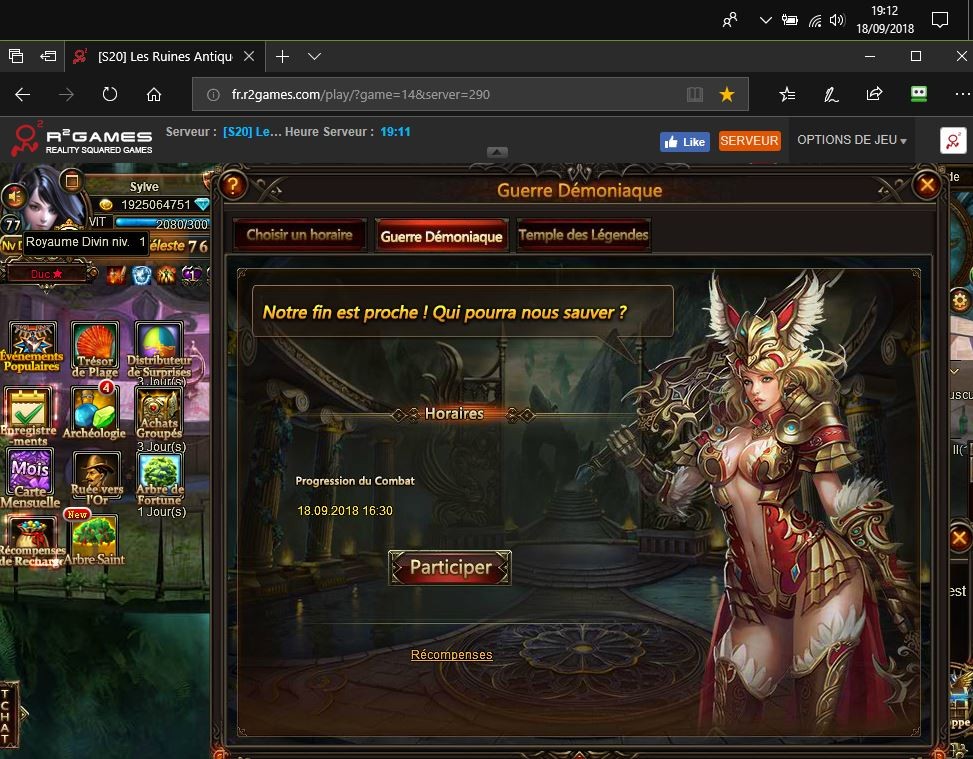This screenshot has width=973, height=759.
Task: Set the current tabs aside
Action: pos(48,56)
